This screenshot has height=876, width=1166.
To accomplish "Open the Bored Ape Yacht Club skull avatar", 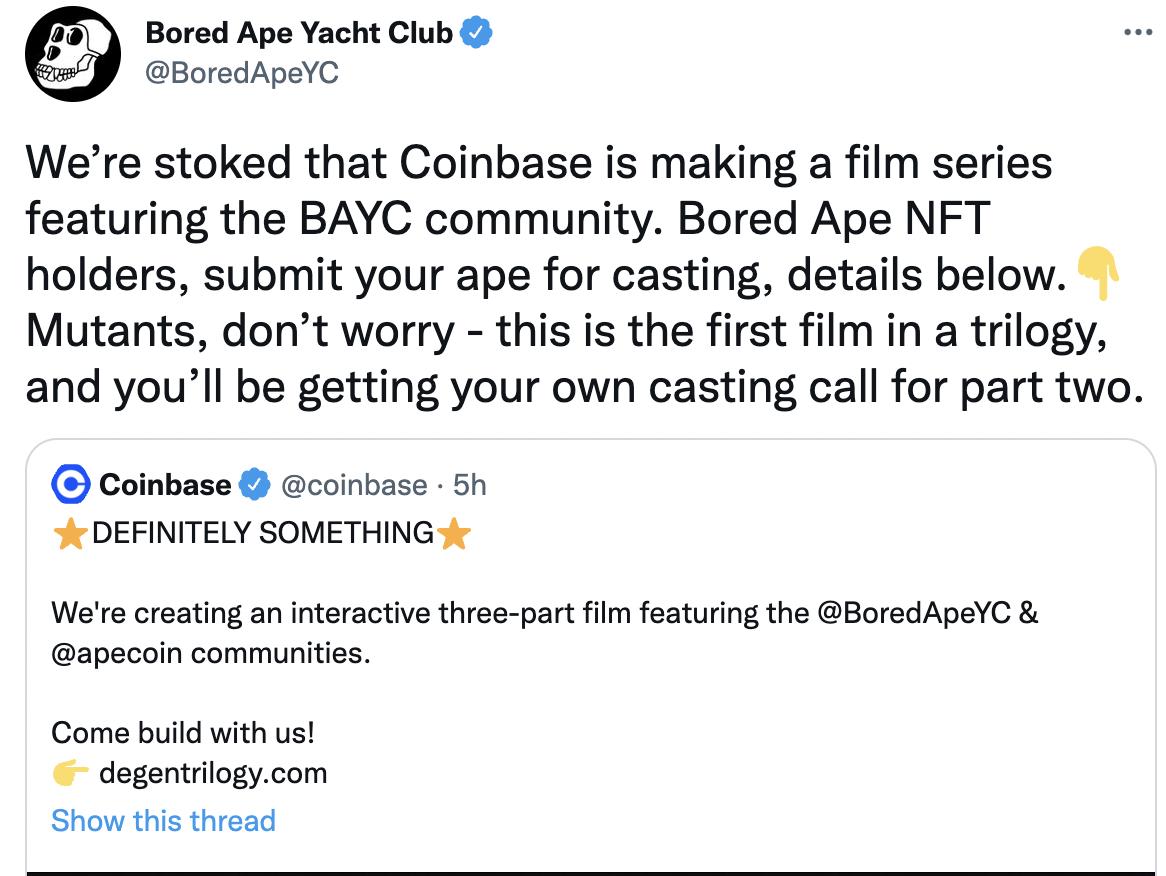I will point(72,54).
